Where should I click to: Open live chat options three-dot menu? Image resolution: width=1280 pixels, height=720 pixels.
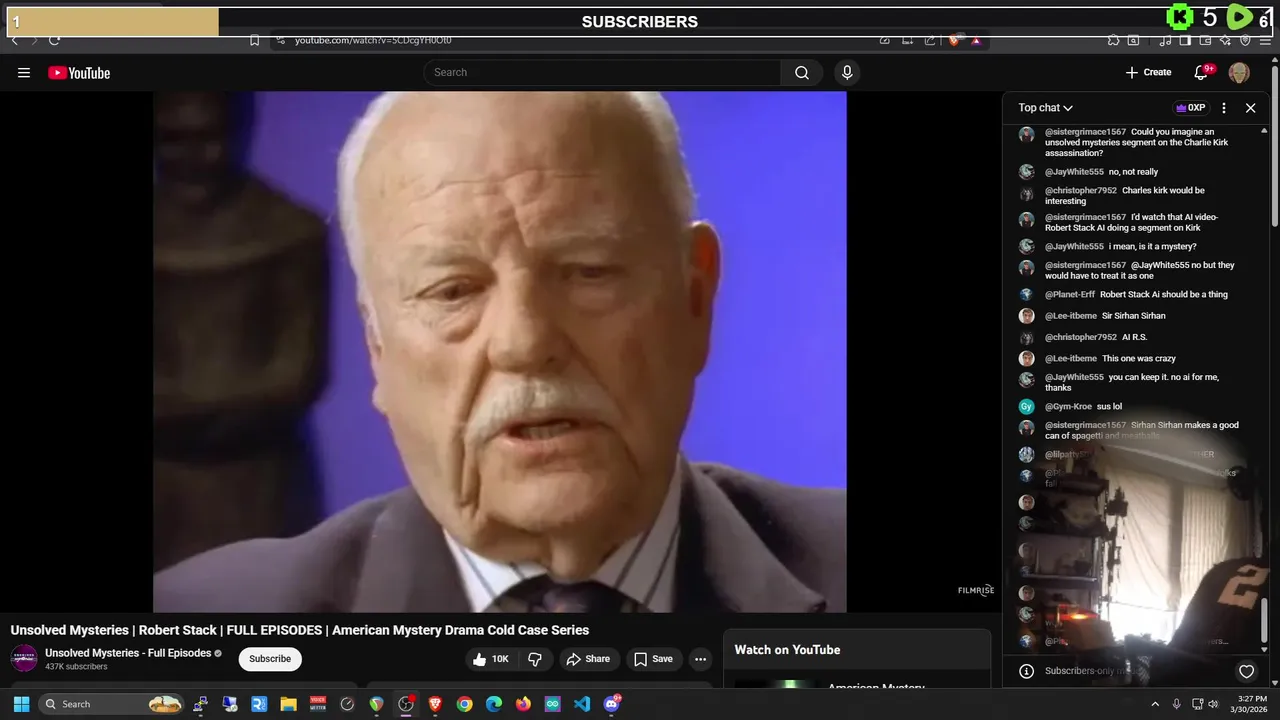pos(1223,108)
